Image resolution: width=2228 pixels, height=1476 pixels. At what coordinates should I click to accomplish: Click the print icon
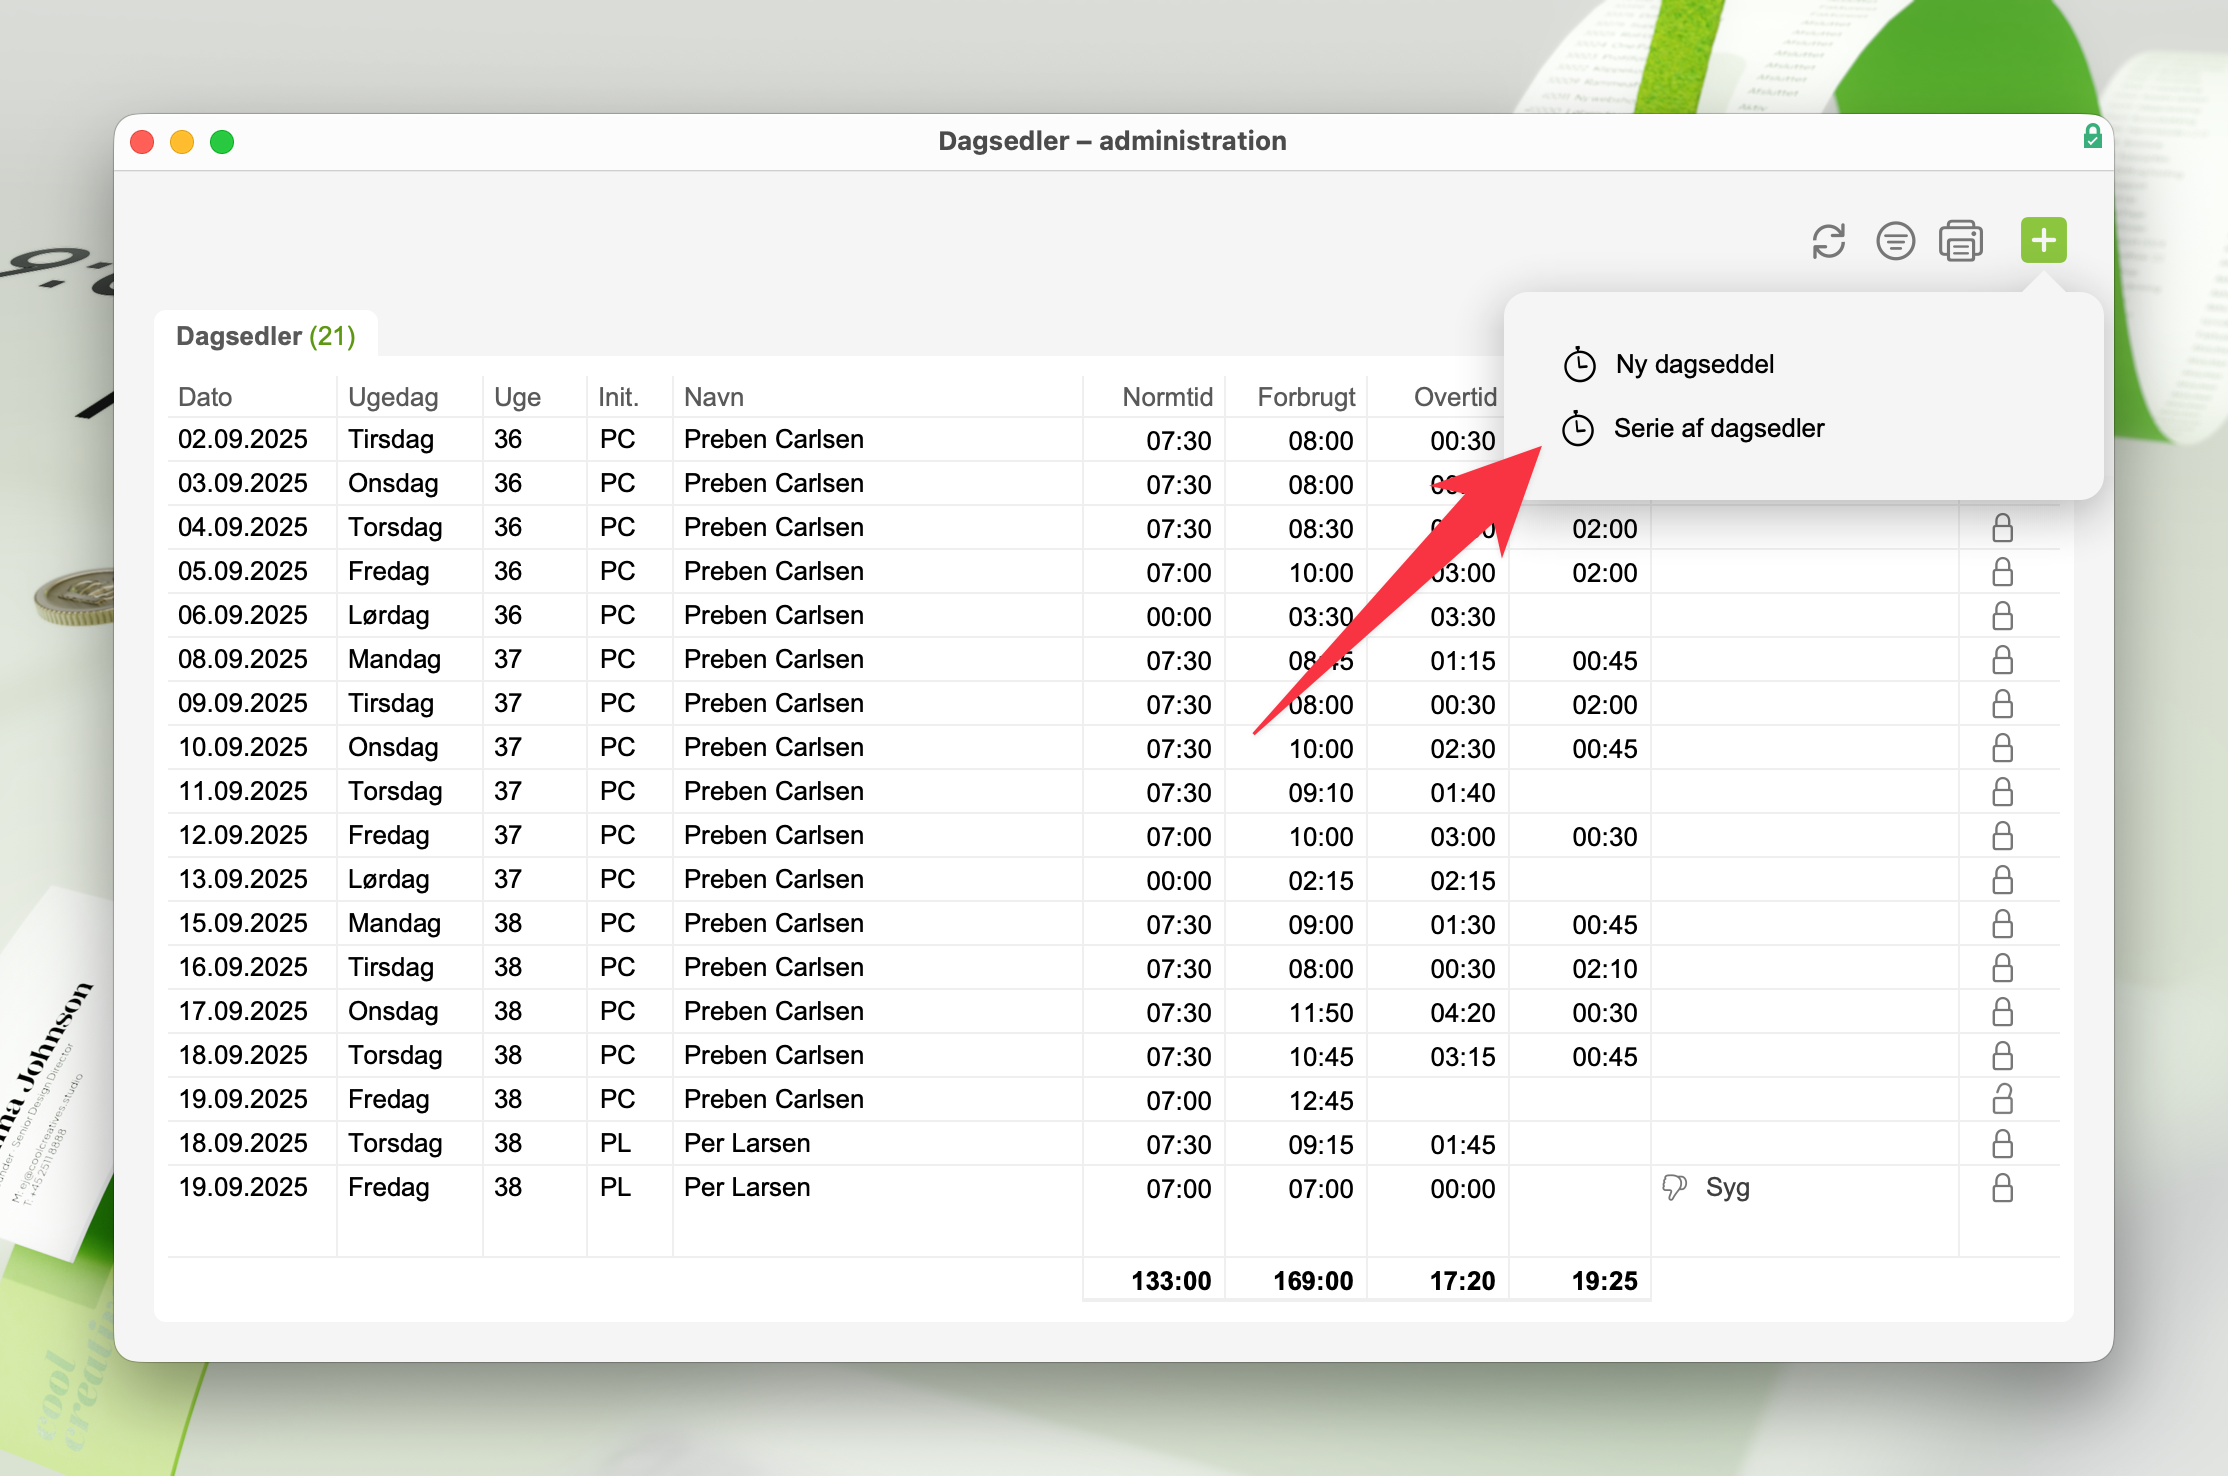[x=1961, y=241]
